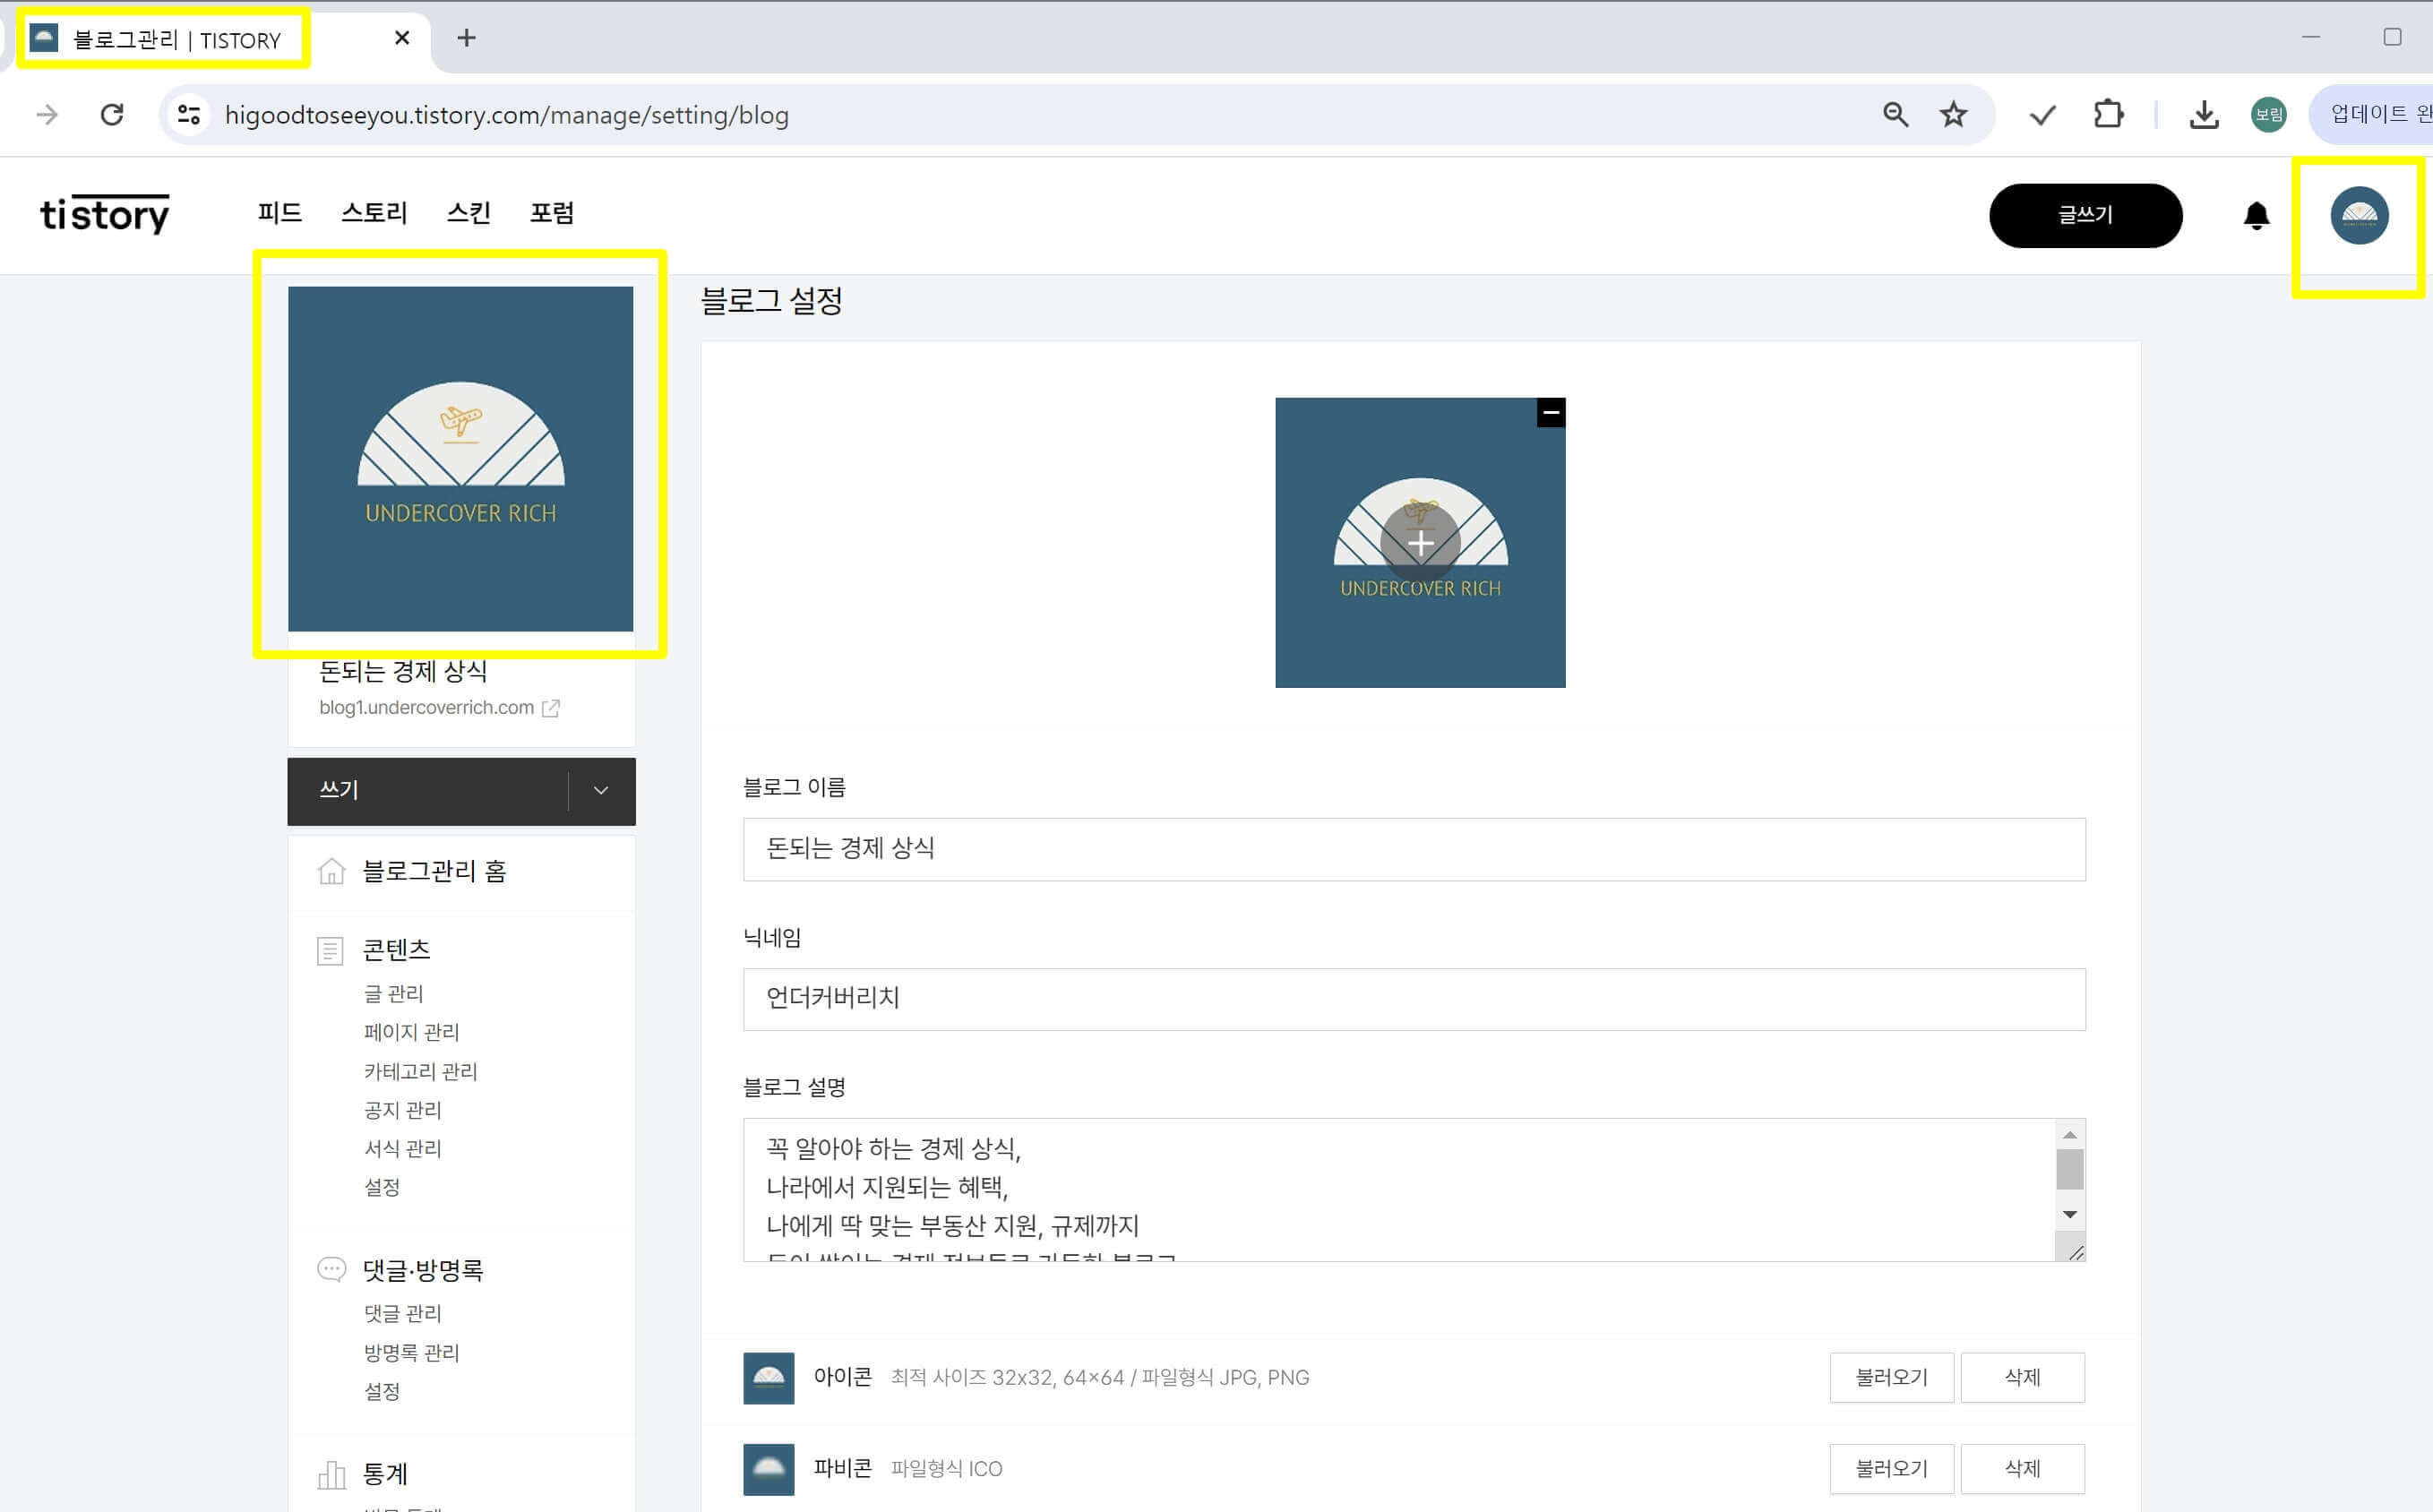Collapse the blog image using the minus toggle
The height and width of the screenshot is (1512, 2433).
pyautogui.click(x=1549, y=411)
